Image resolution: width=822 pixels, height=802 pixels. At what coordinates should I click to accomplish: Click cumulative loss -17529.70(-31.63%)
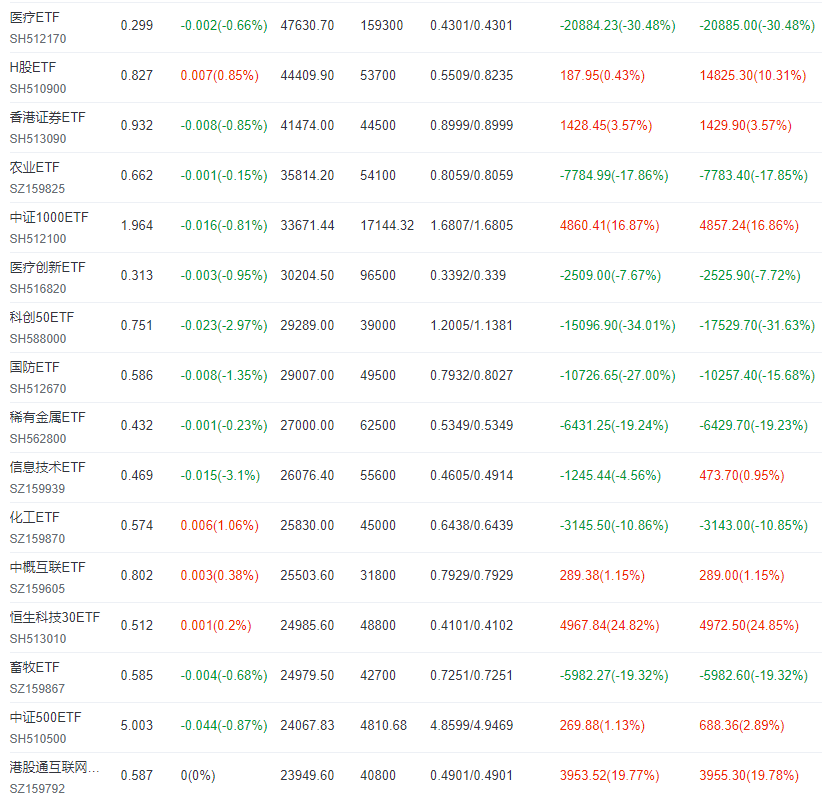click(x=757, y=326)
